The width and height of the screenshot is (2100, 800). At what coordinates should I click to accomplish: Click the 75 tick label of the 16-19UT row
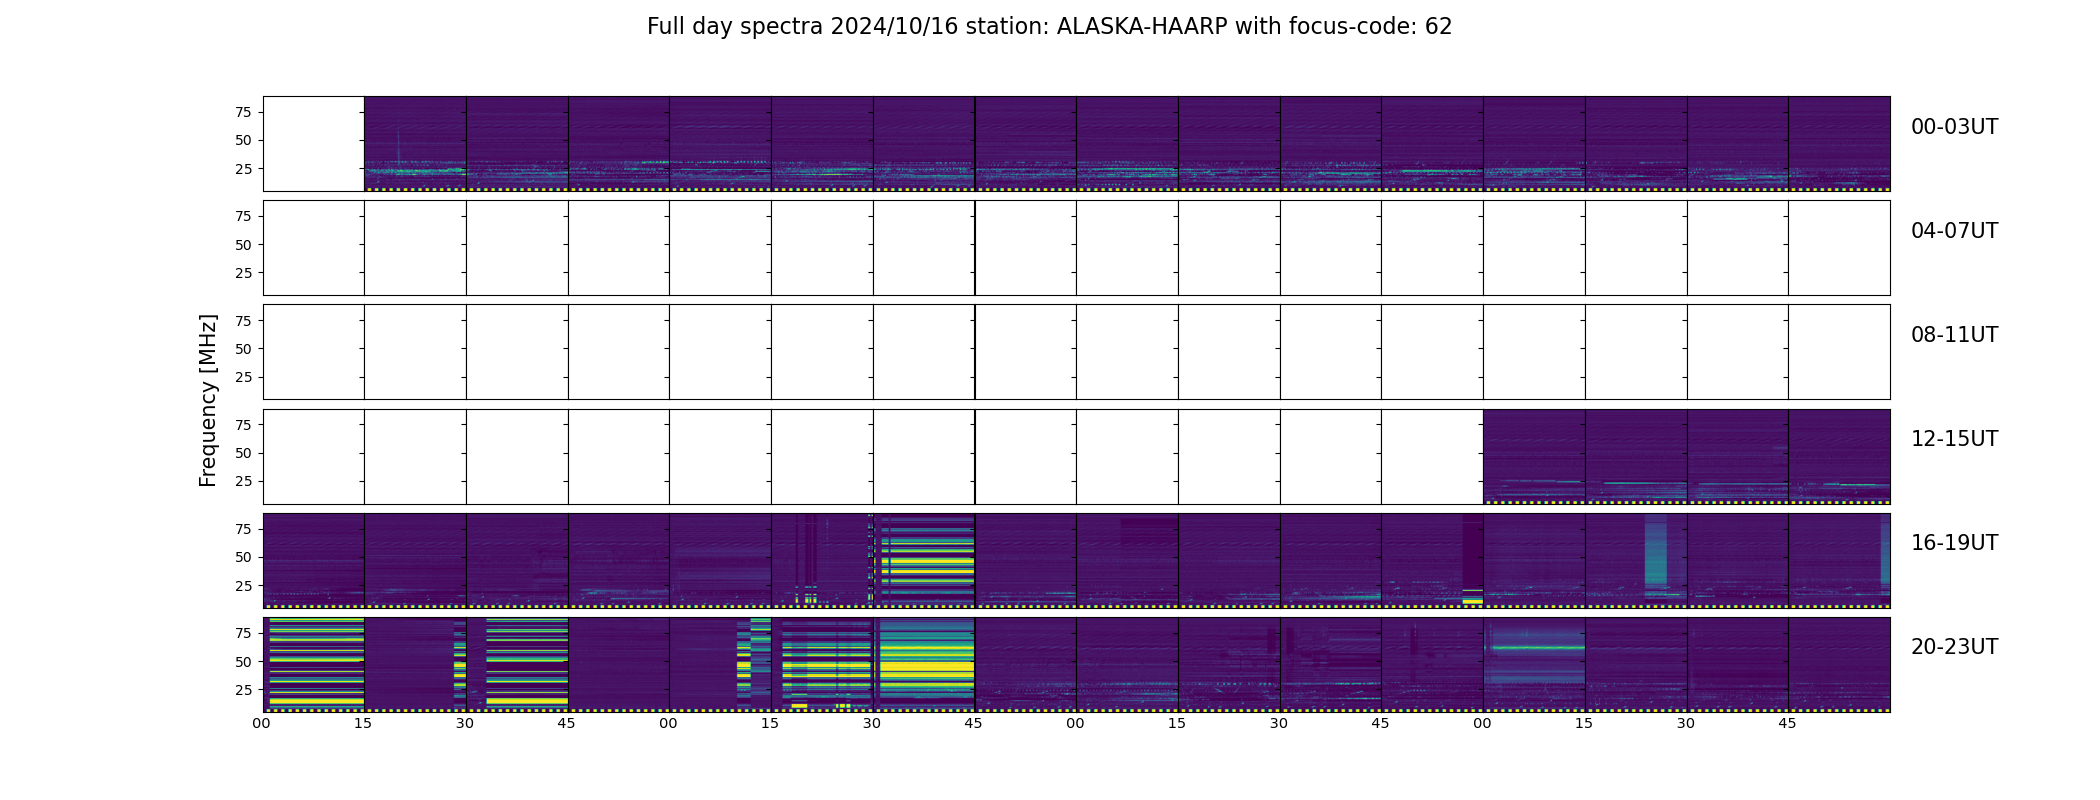243,529
